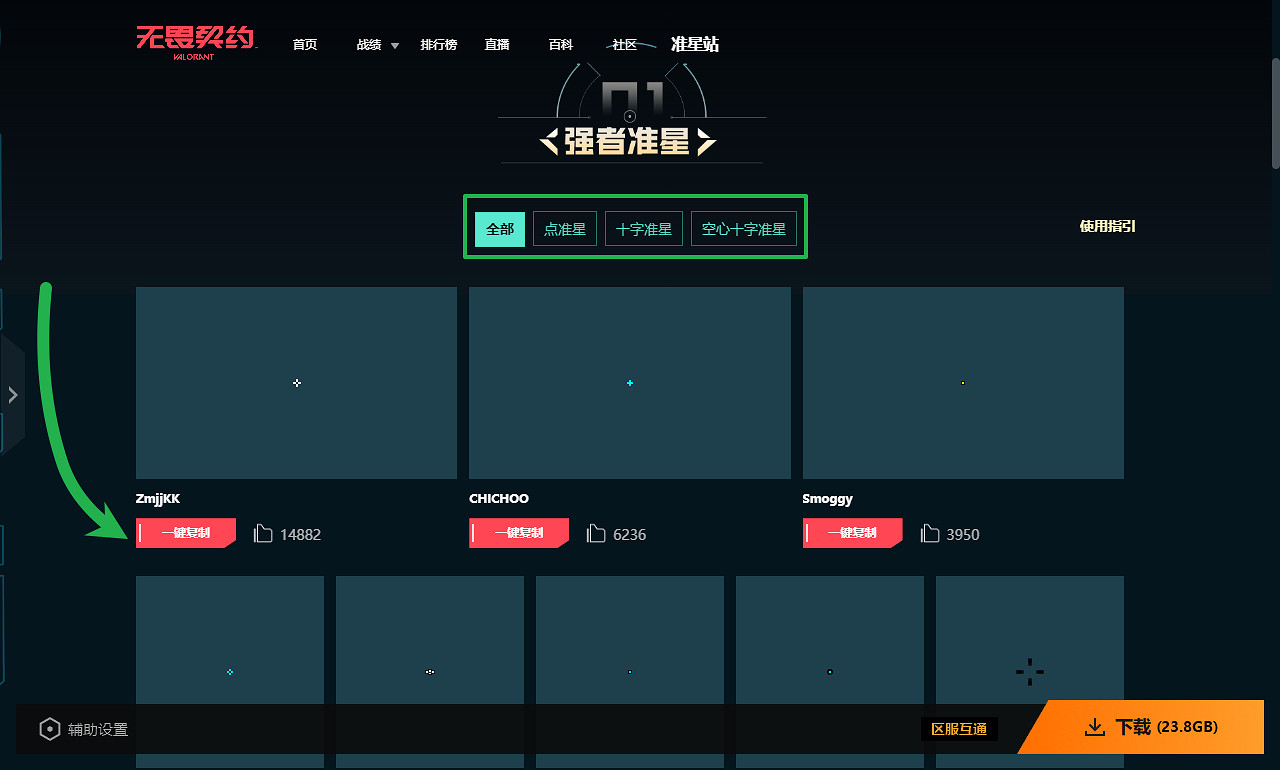Expand the left sidebar chevron panel
The width and height of the screenshot is (1280, 770).
[x=13, y=394]
